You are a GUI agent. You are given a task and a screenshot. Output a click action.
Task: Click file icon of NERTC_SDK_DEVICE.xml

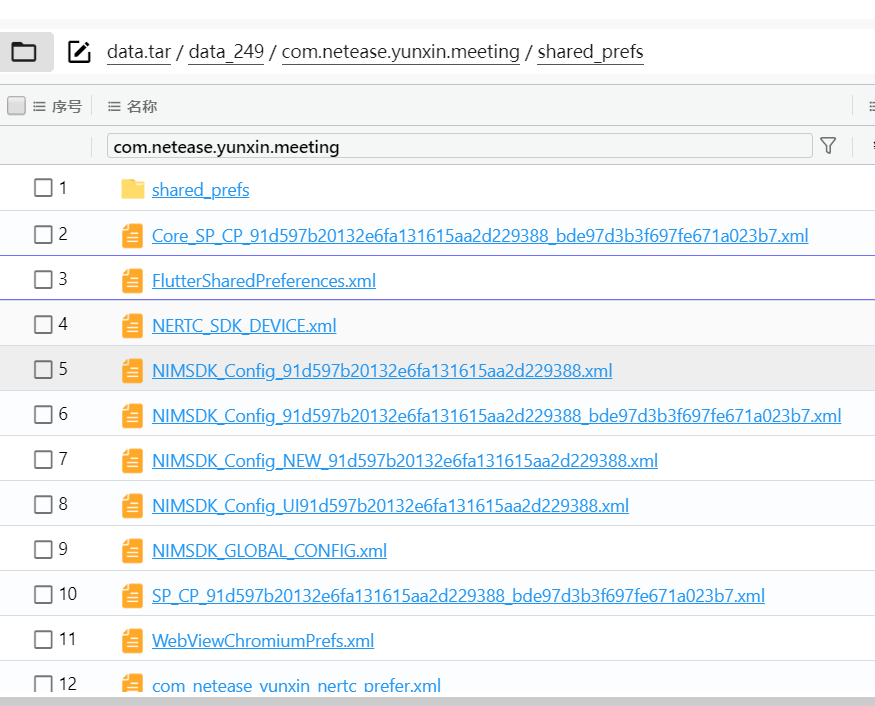tap(132, 326)
